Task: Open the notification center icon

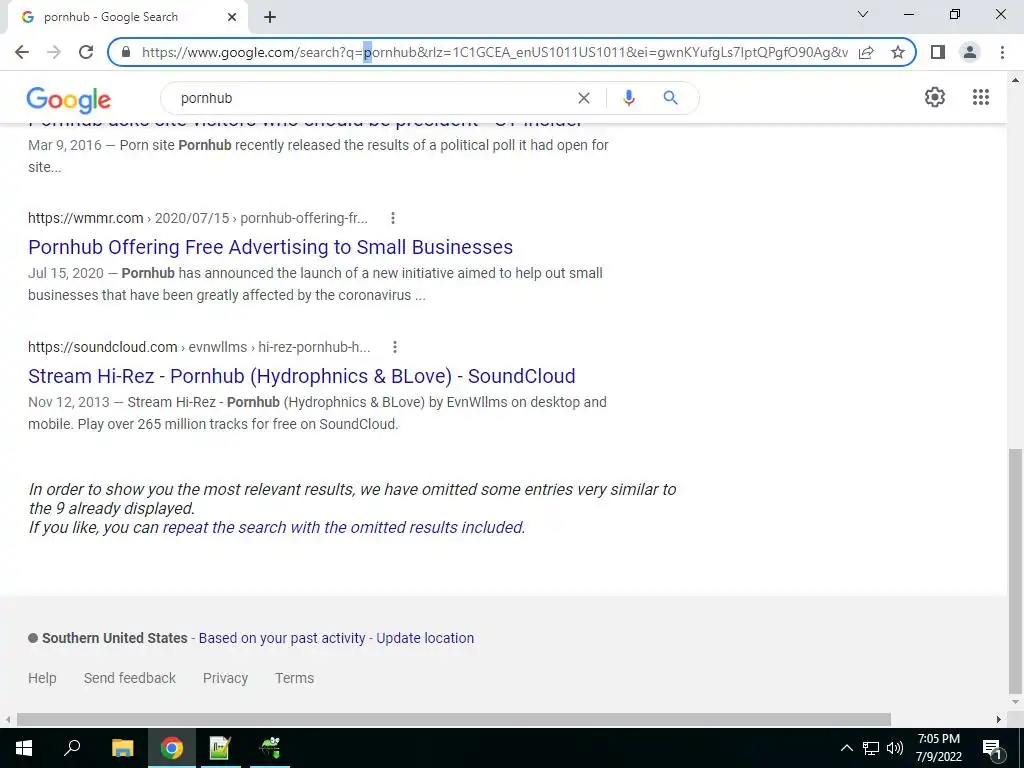Action: [992, 748]
